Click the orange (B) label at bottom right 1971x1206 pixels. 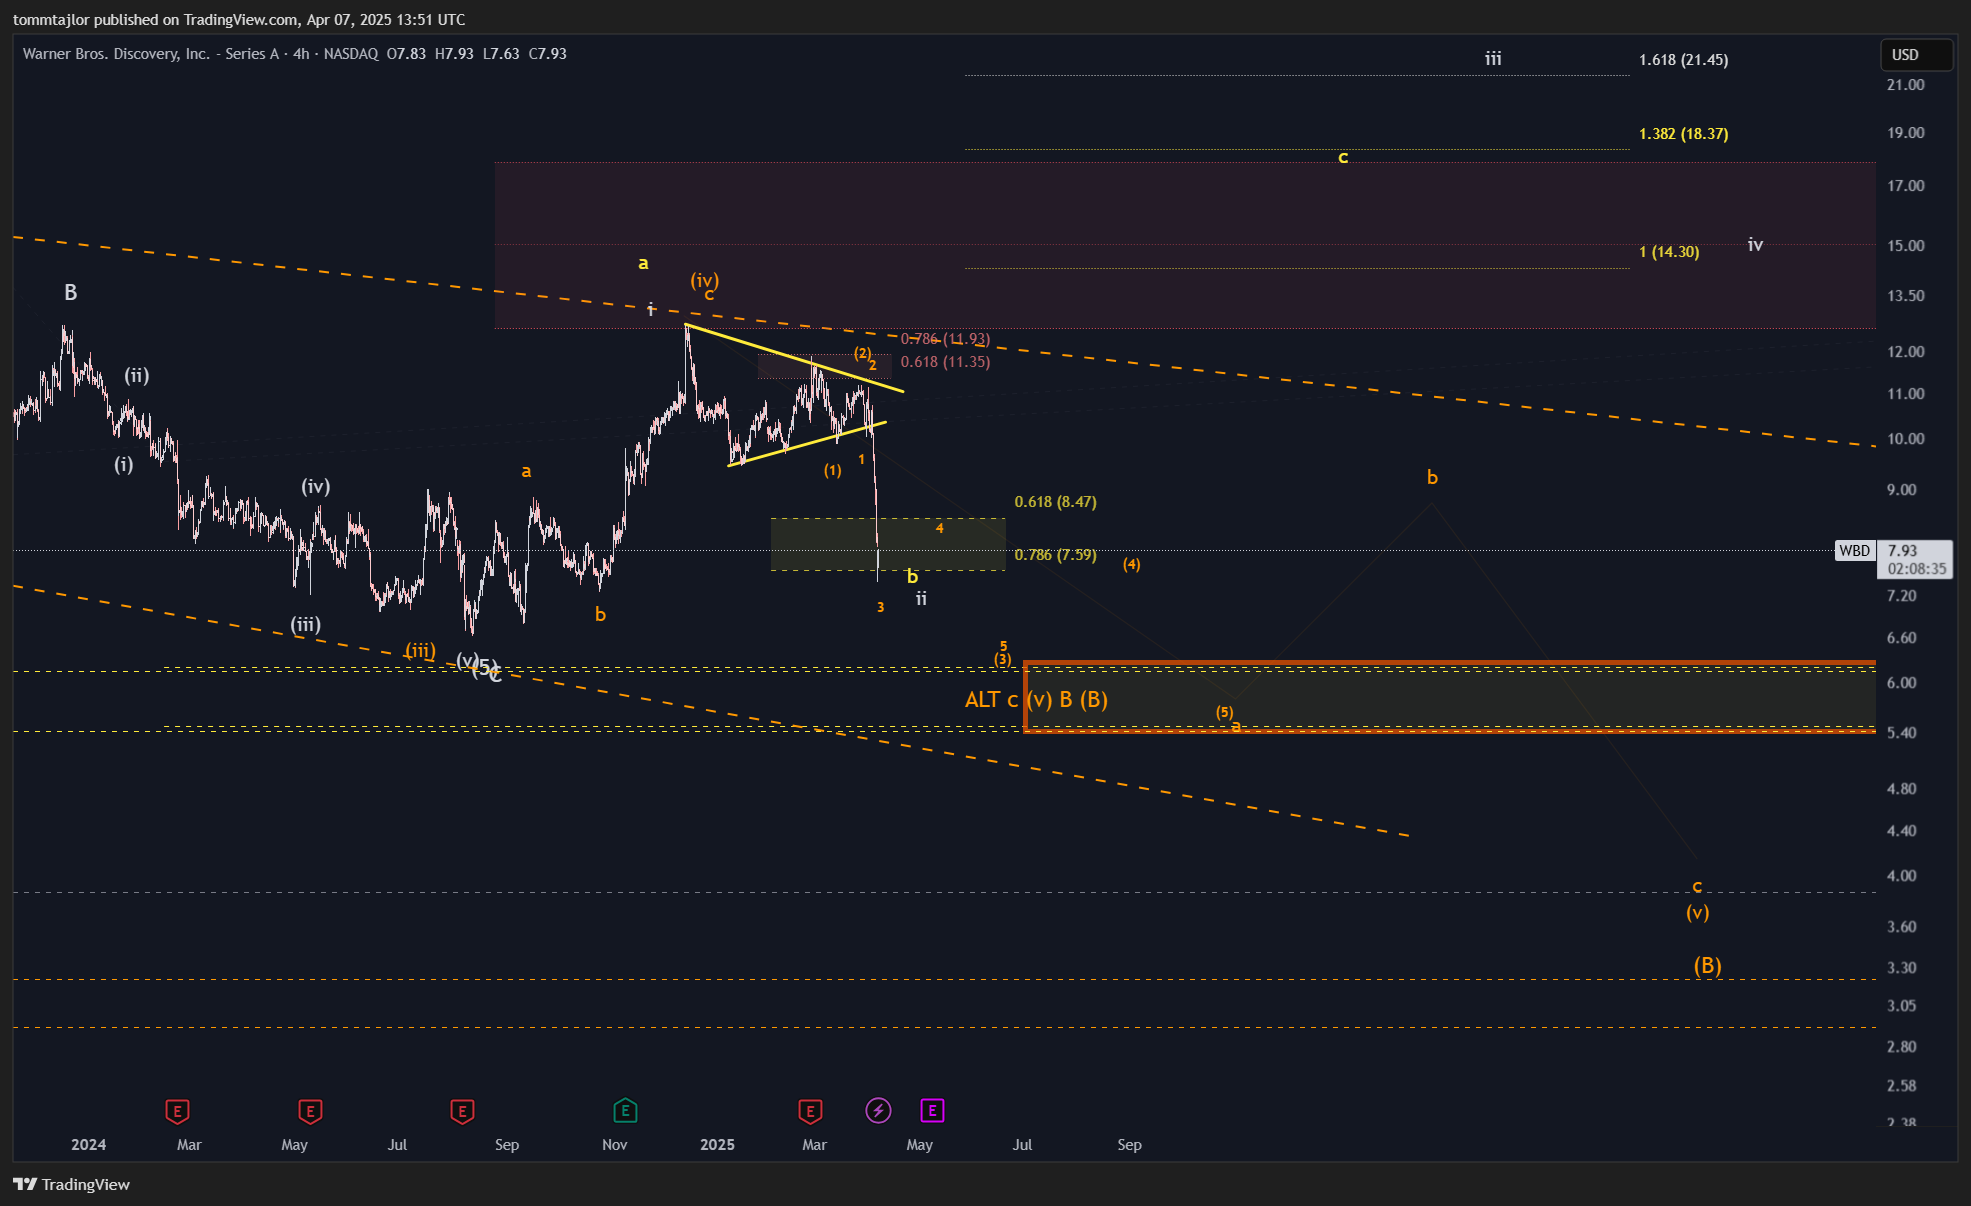pos(1707,966)
